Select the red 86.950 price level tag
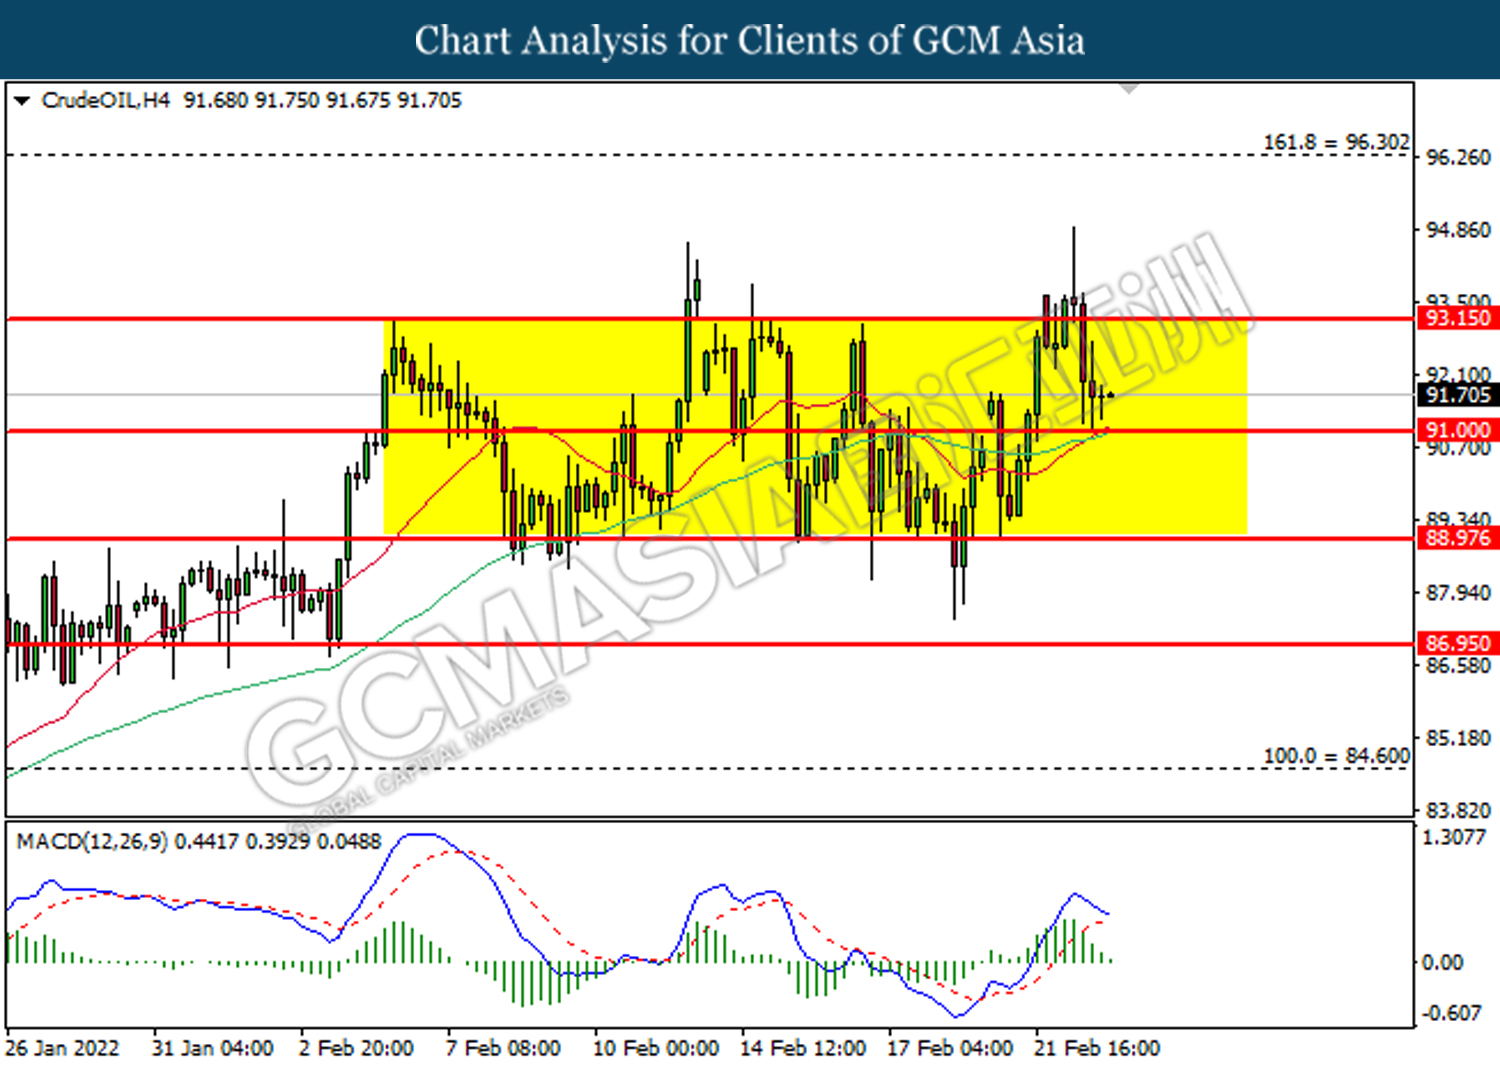 click(x=1457, y=643)
